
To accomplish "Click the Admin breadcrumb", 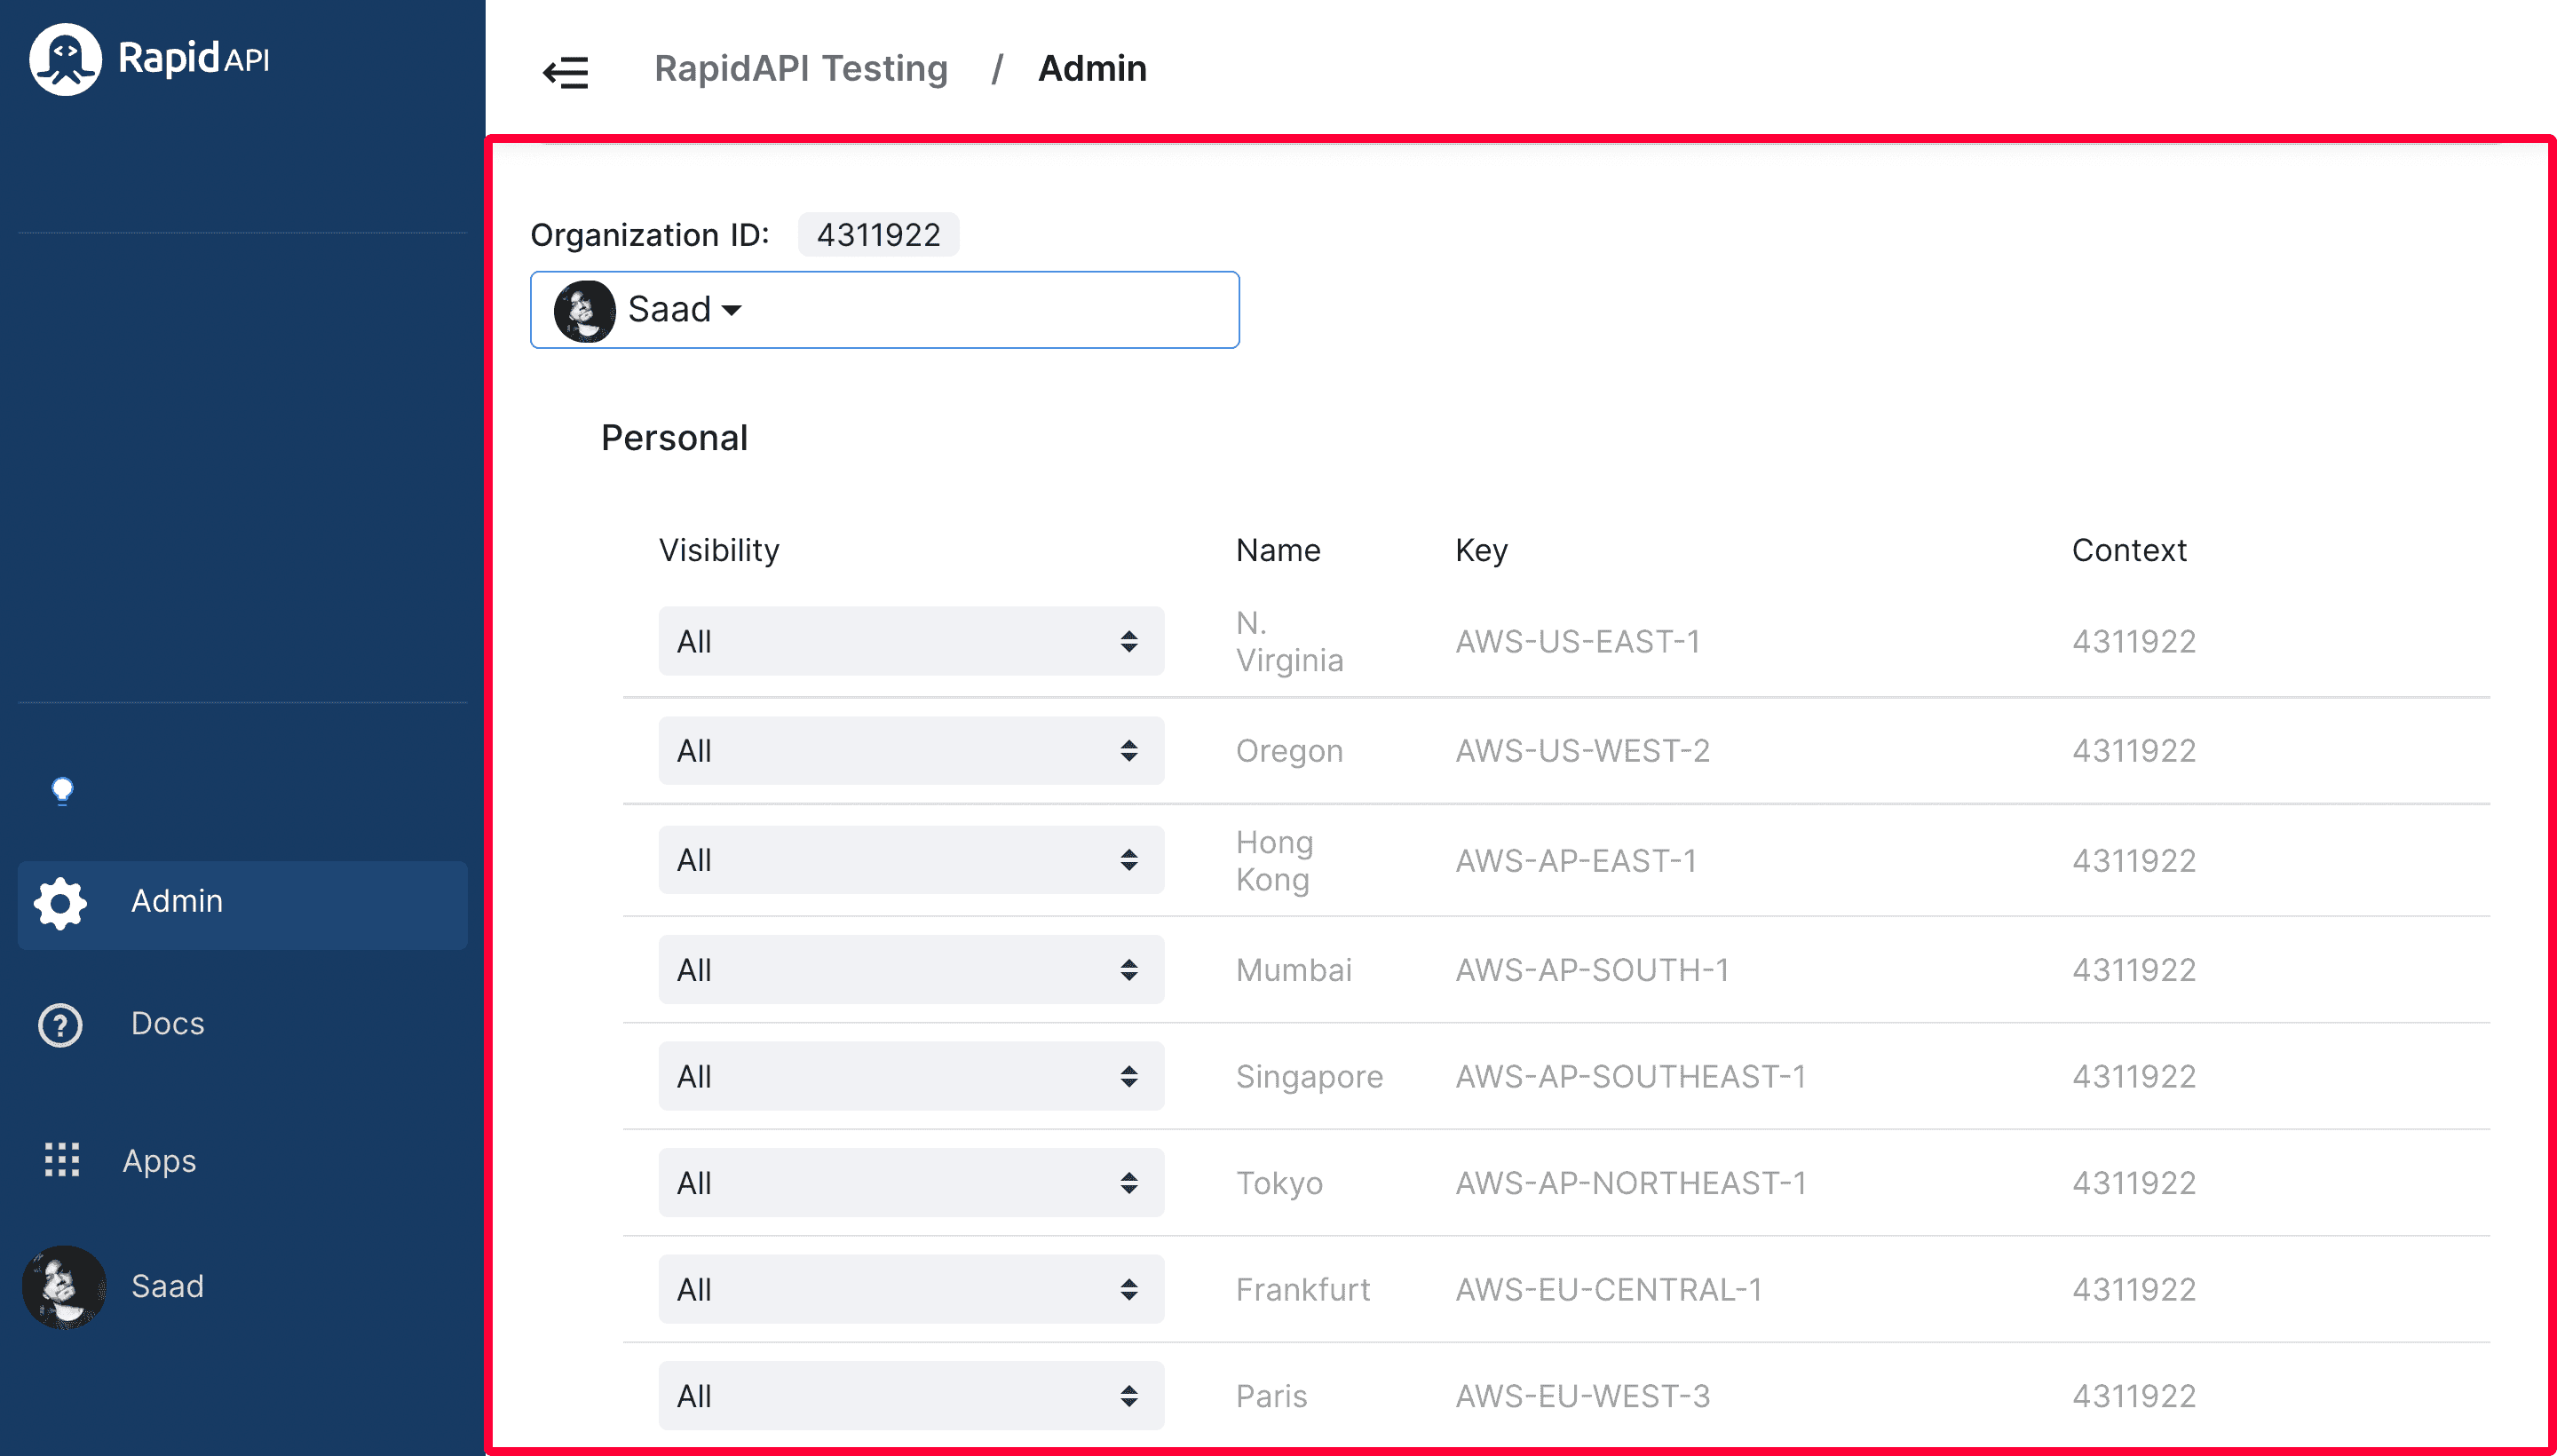I will [x=1092, y=68].
